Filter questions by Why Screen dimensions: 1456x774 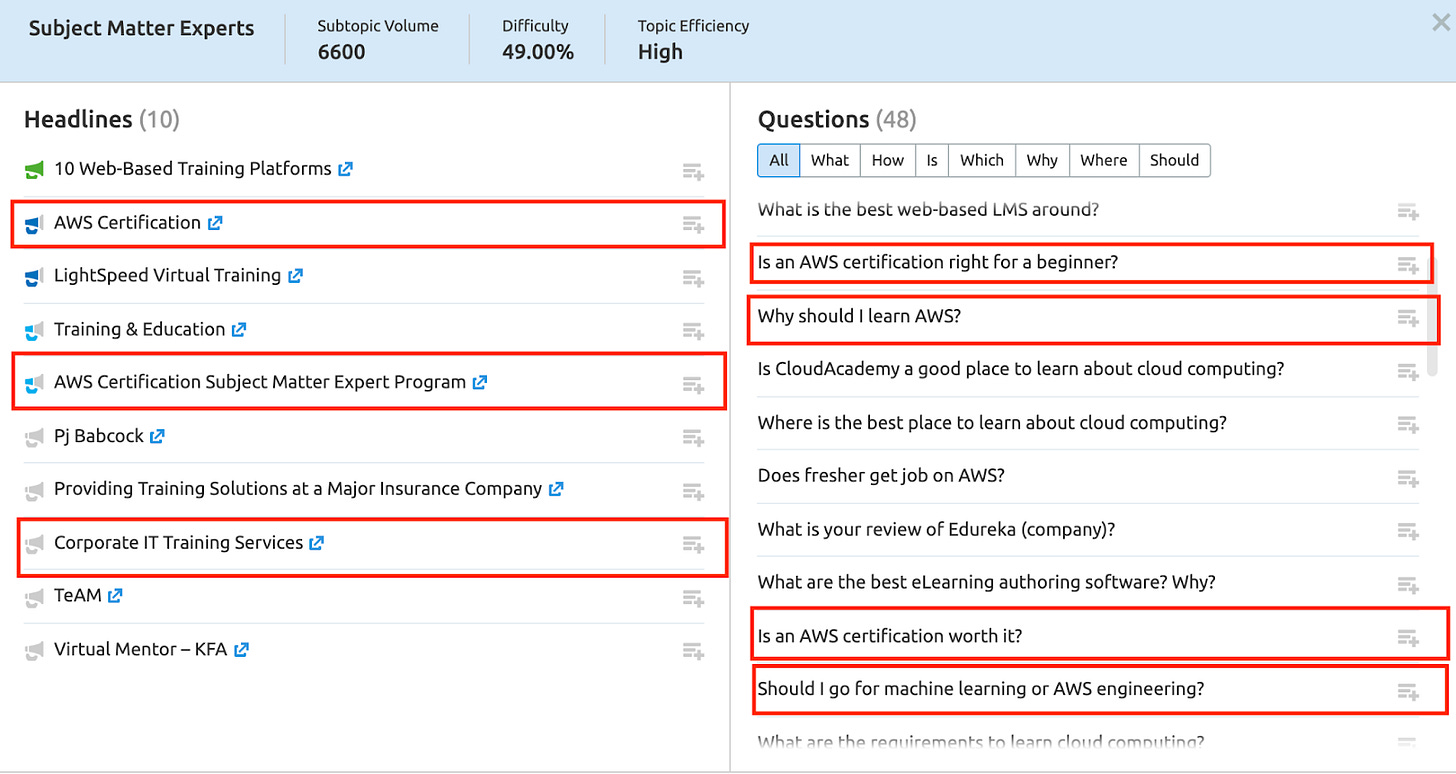coord(1042,160)
